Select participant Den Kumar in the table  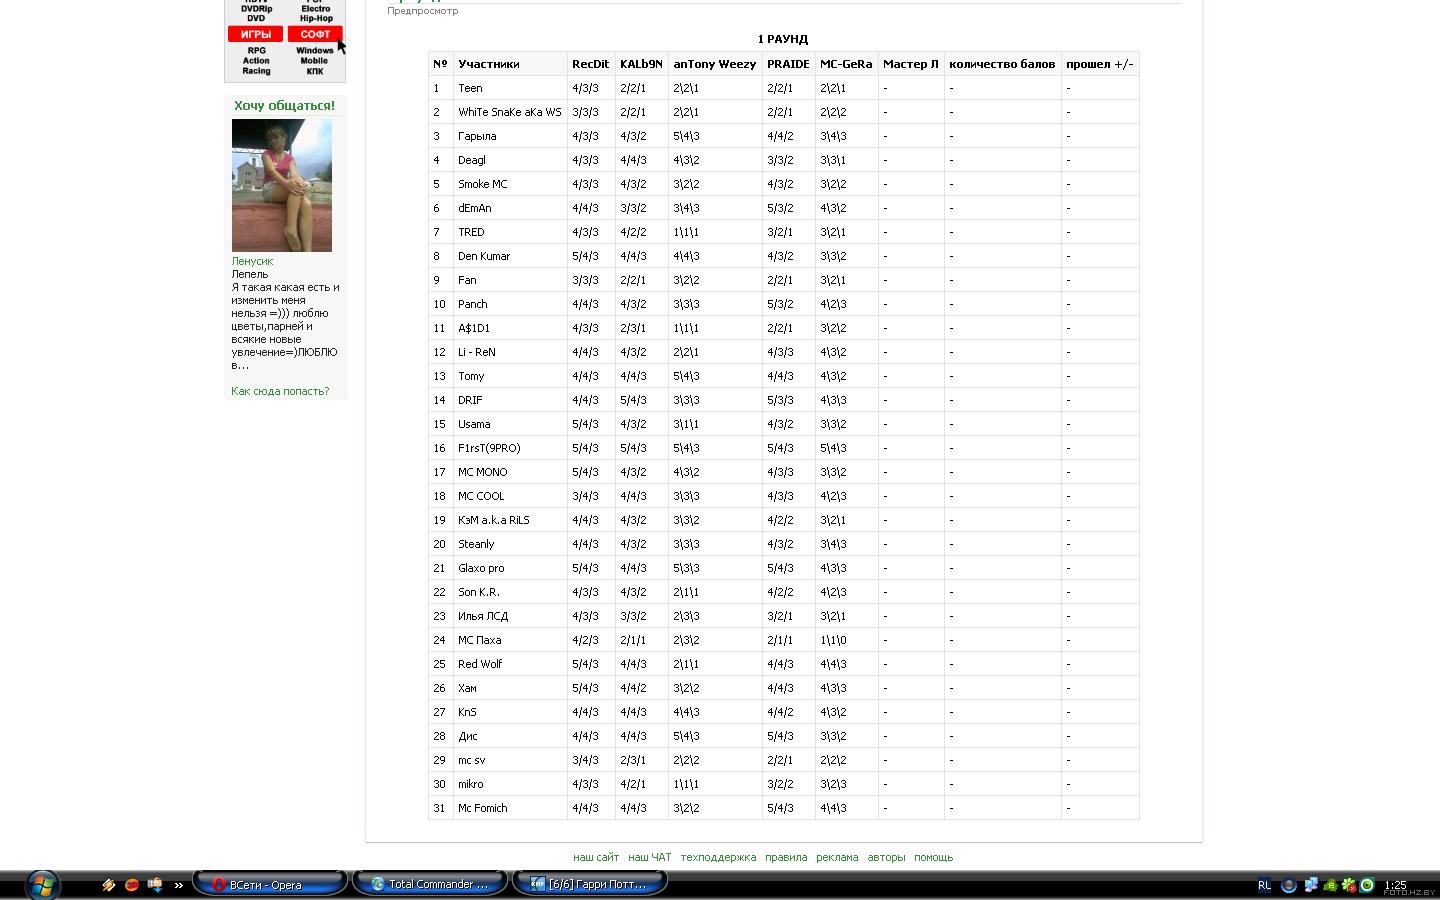(484, 256)
